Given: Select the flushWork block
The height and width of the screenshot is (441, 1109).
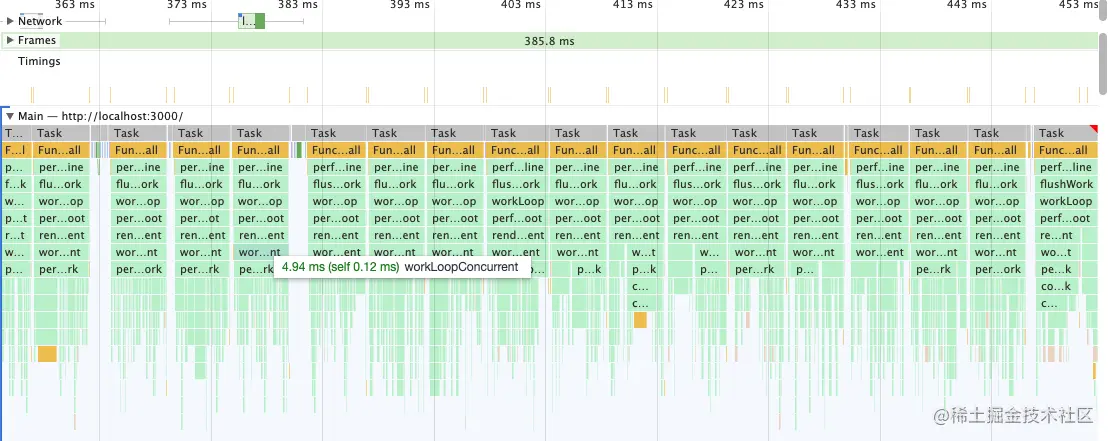Looking at the screenshot, I should (x=1066, y=184).
